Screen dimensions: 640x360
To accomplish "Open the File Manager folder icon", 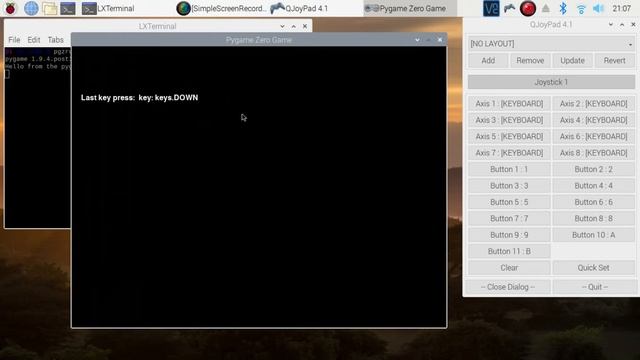I will 49,8.
